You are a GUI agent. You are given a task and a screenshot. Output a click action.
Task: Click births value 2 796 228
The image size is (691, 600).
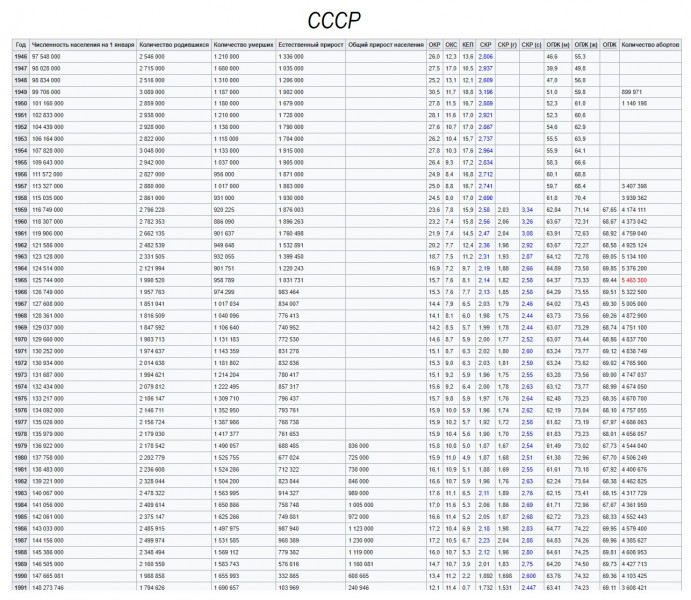(152, 210)
